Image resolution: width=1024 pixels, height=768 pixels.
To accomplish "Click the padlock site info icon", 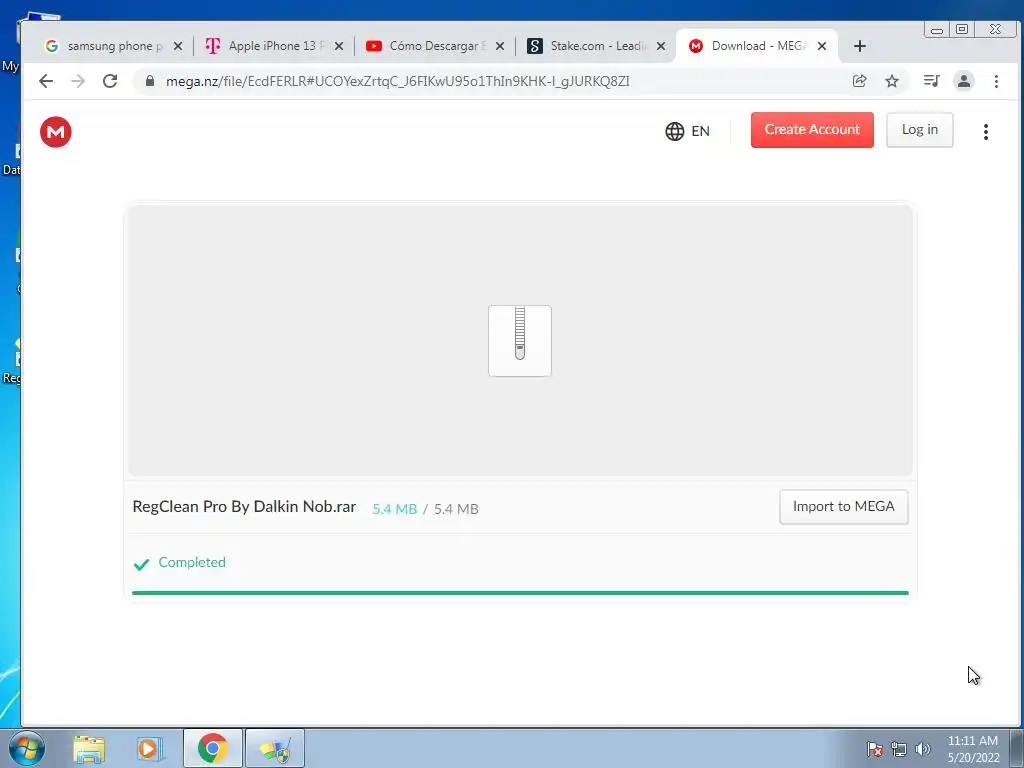I will point(150,81).
